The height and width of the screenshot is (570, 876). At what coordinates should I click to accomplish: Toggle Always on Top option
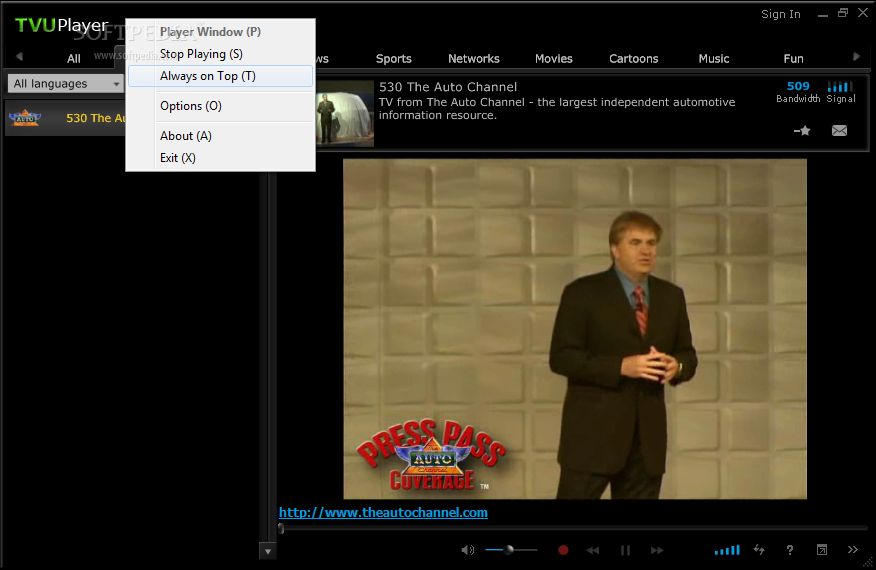[x=220, y=76]
